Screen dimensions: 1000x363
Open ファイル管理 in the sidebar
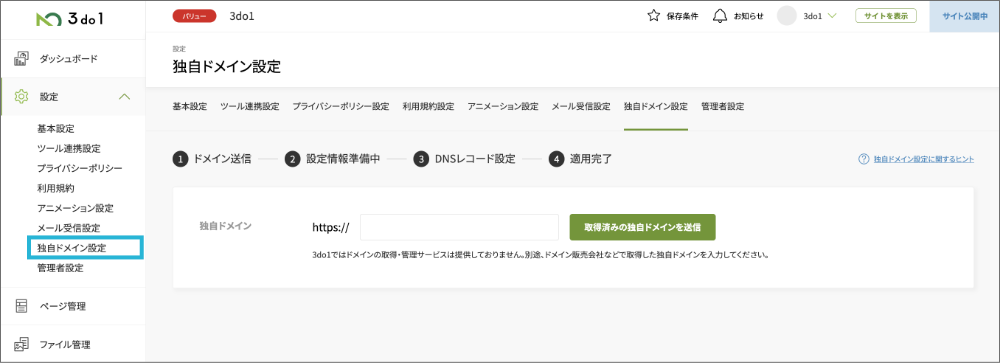pos(64,345)
